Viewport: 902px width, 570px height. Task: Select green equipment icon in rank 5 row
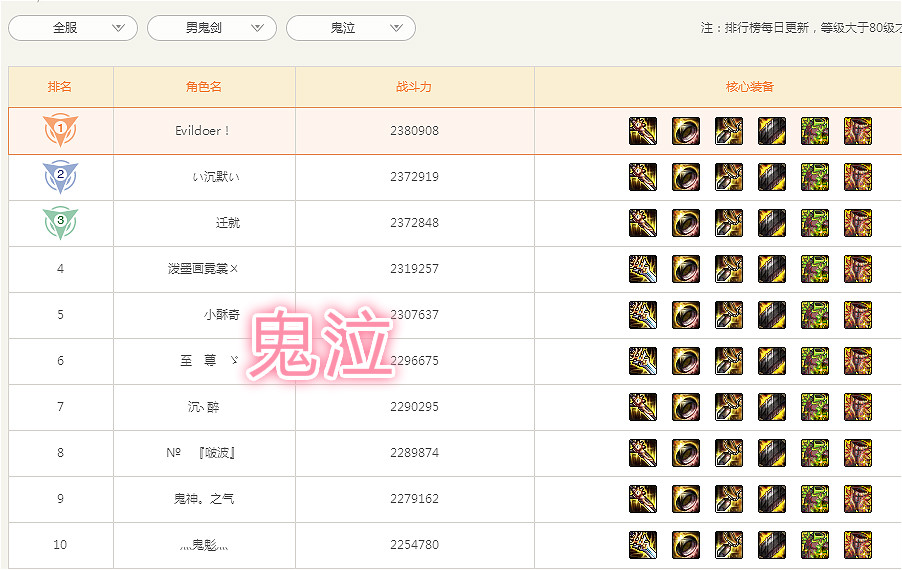(x=815, y=315)
